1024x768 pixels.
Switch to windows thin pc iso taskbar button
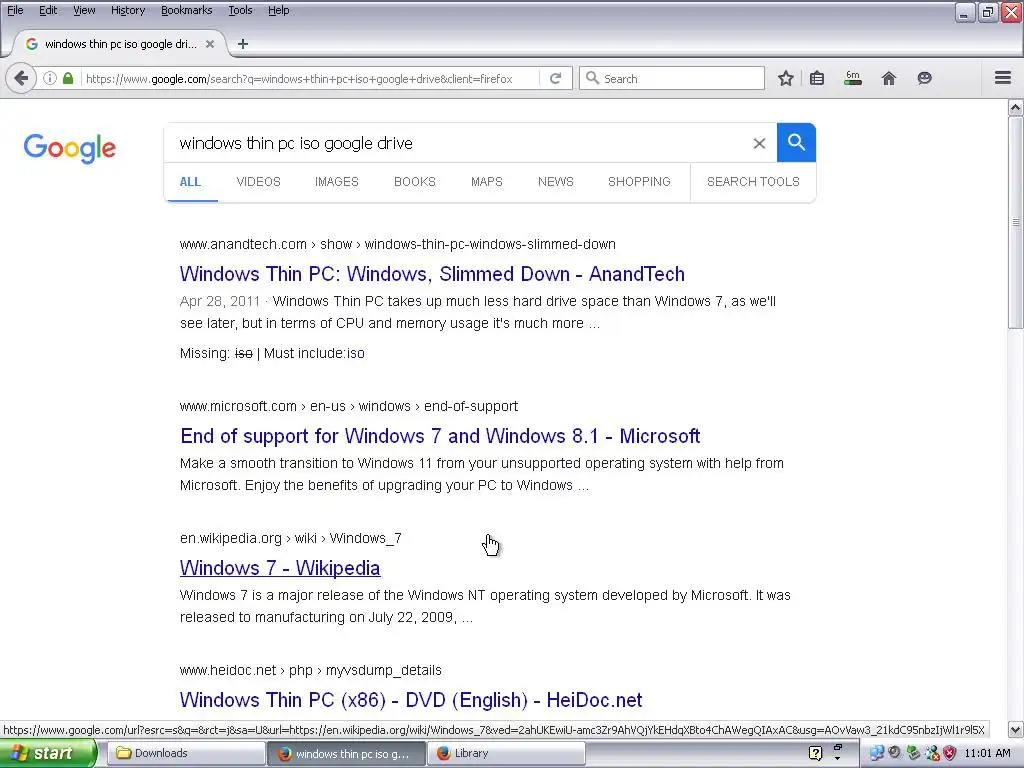click(x=346, y=753)
